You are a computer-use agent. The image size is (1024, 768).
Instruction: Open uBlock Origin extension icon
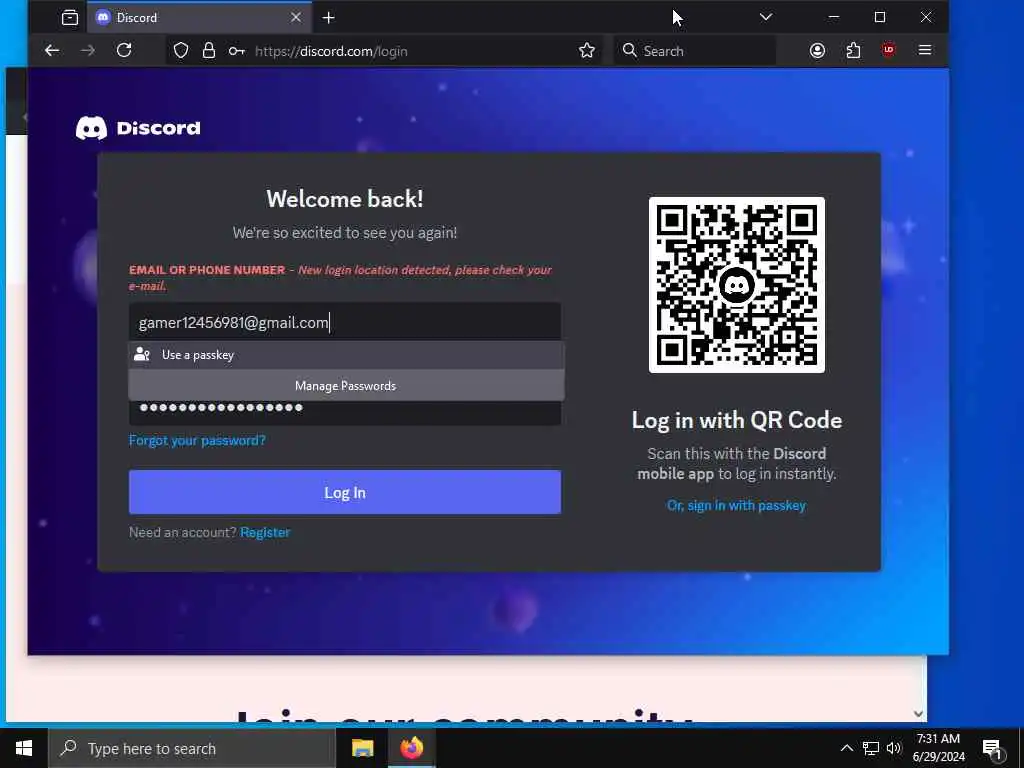click(x=888, y=50)
